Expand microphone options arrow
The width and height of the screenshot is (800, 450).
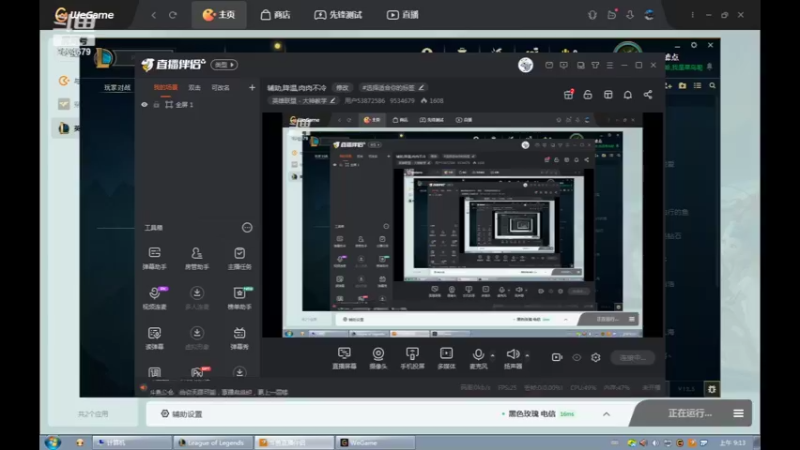click(x=492, y=355)
